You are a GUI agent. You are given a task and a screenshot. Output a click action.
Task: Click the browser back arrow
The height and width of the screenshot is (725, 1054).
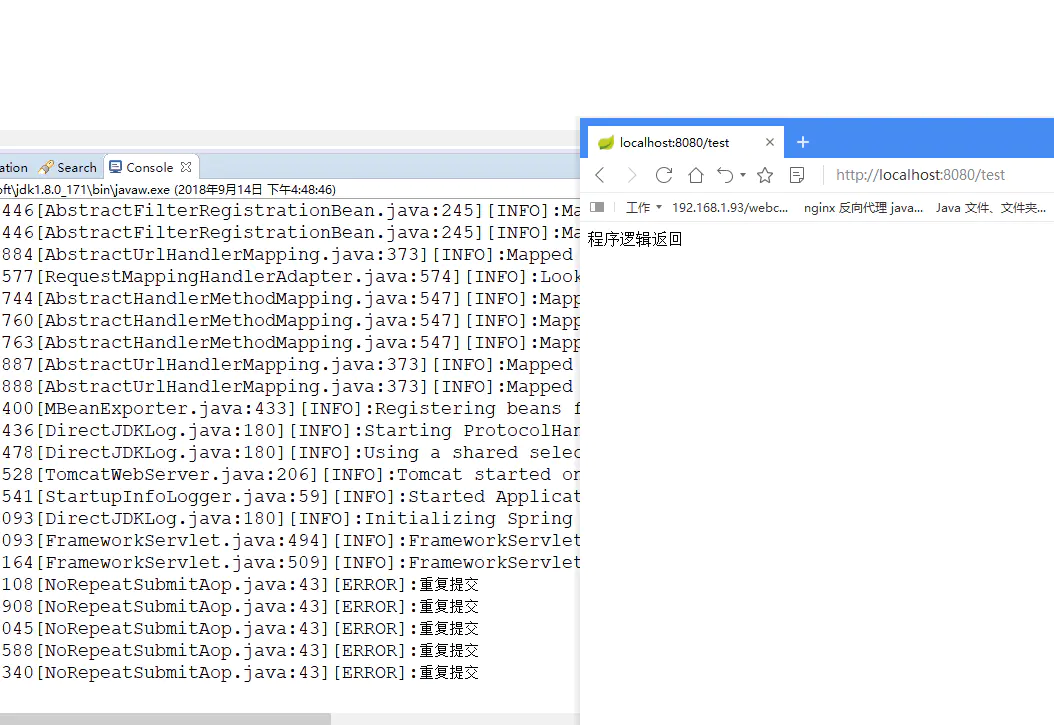[600, 175]
